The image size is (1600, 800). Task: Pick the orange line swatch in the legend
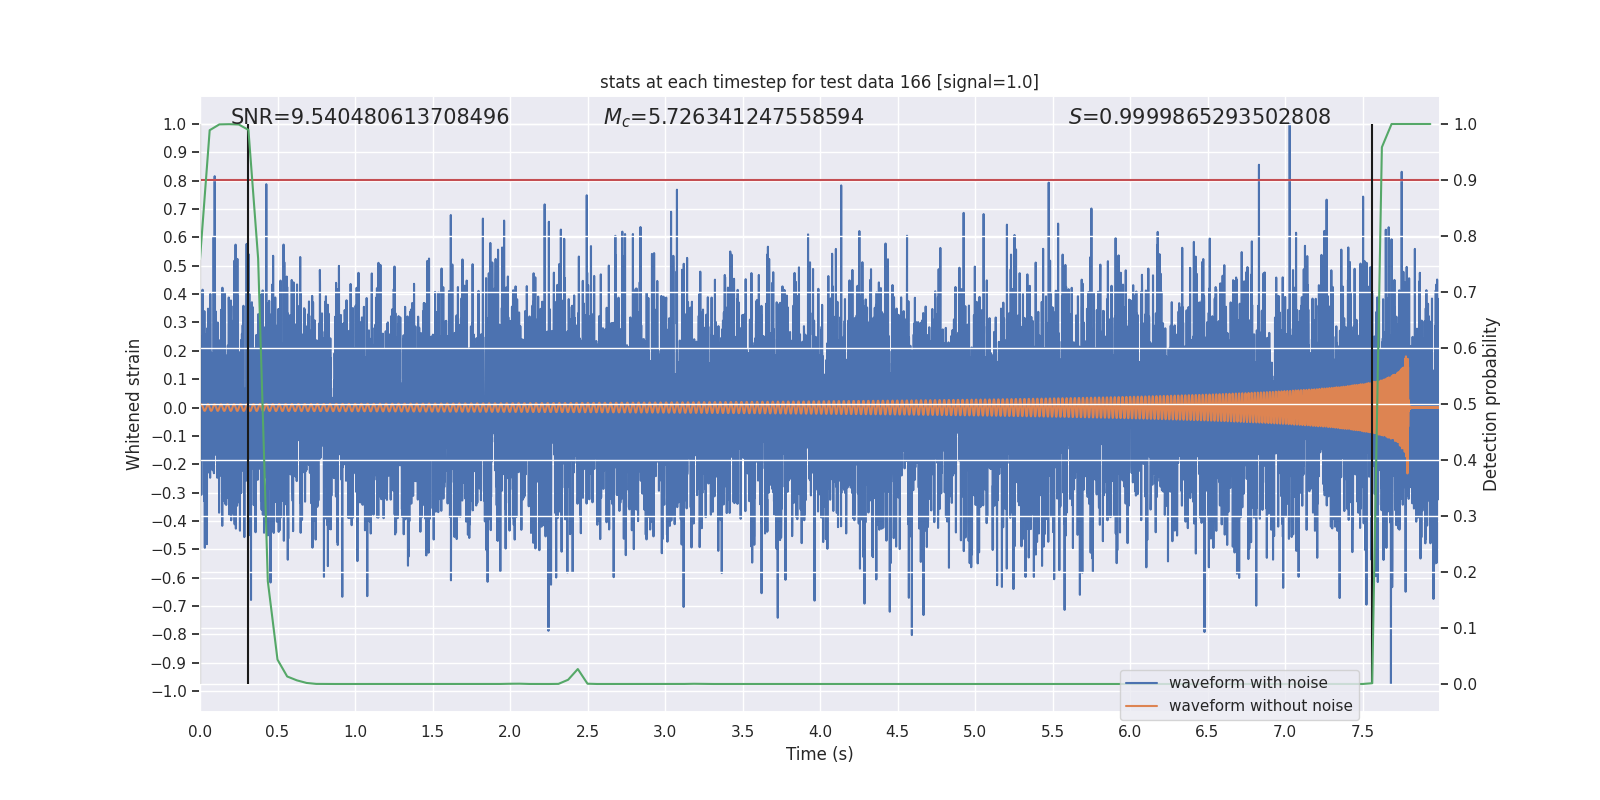(x=1142, y=706)
